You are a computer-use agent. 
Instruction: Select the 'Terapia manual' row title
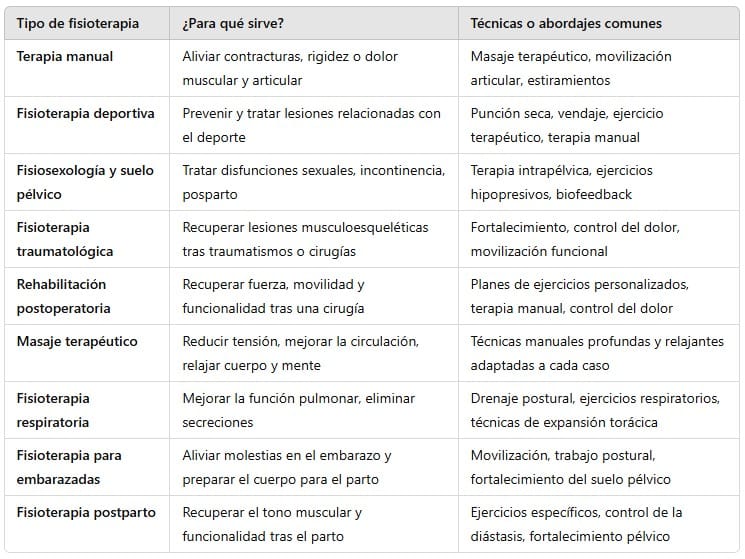pos(65,57)
